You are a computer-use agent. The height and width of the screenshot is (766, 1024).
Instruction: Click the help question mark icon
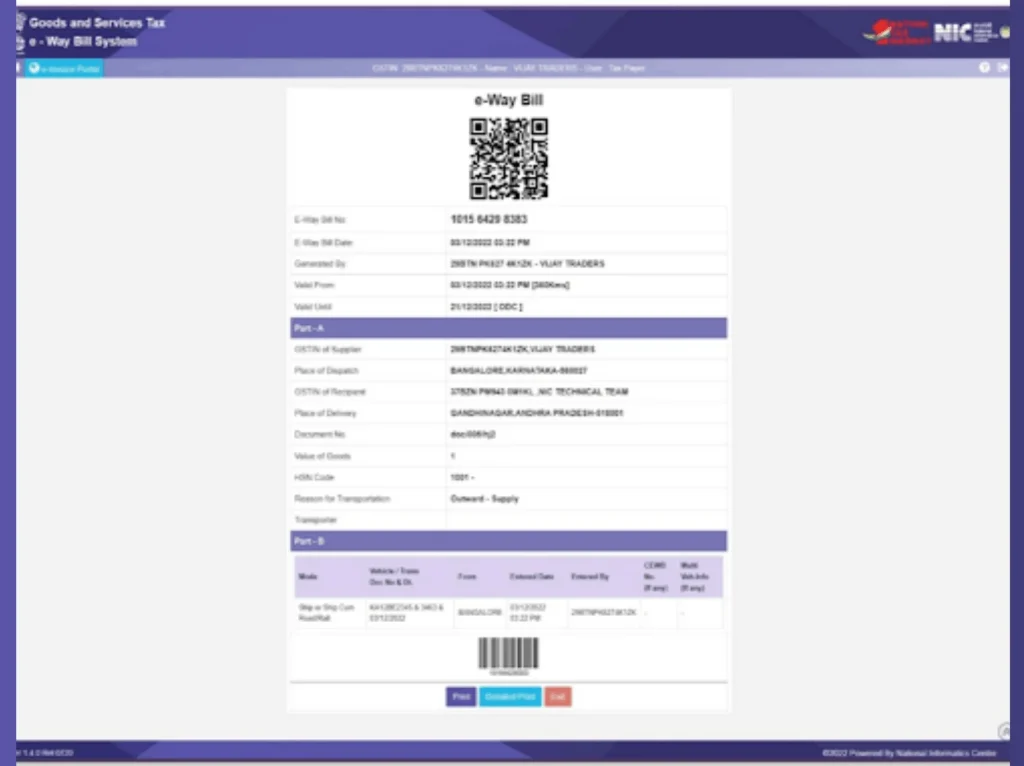pos(984,67)
